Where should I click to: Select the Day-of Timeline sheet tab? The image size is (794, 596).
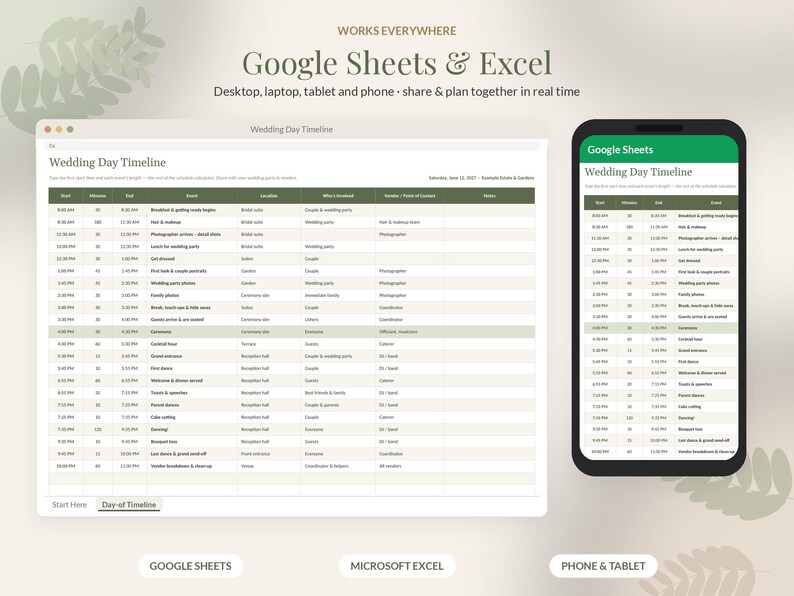point(129,505)
